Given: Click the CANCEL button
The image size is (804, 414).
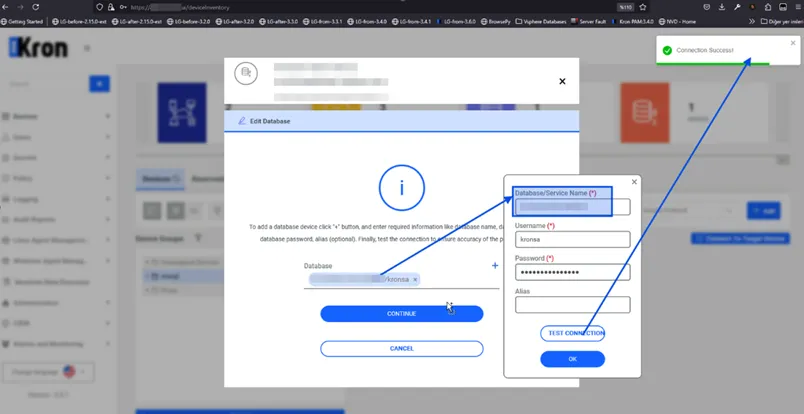Looking at the screenshot, I should pos(401,348).
